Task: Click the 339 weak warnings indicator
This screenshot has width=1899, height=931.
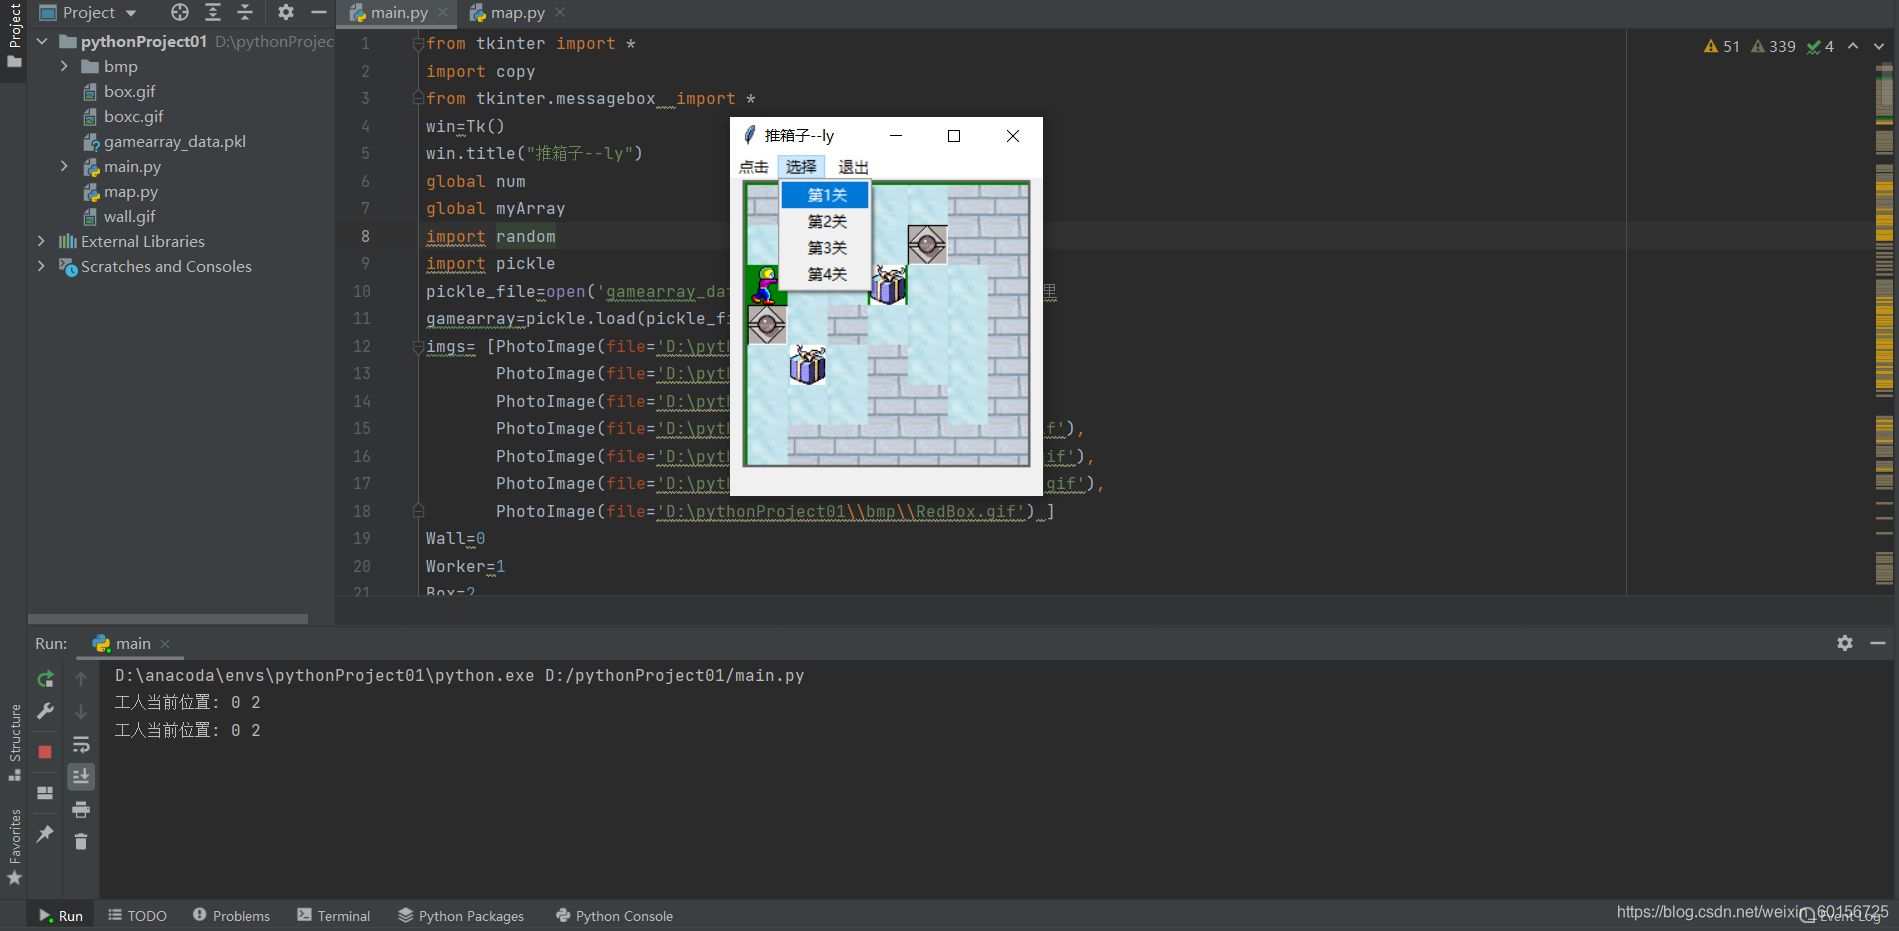Action: point(1773,46)
